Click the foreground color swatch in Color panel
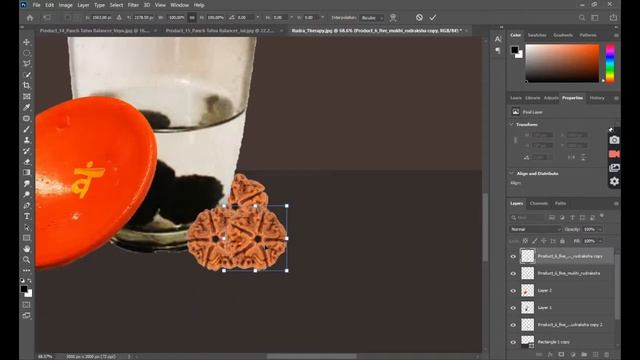This screenshot has height=360, width=640. click(515, 50)
